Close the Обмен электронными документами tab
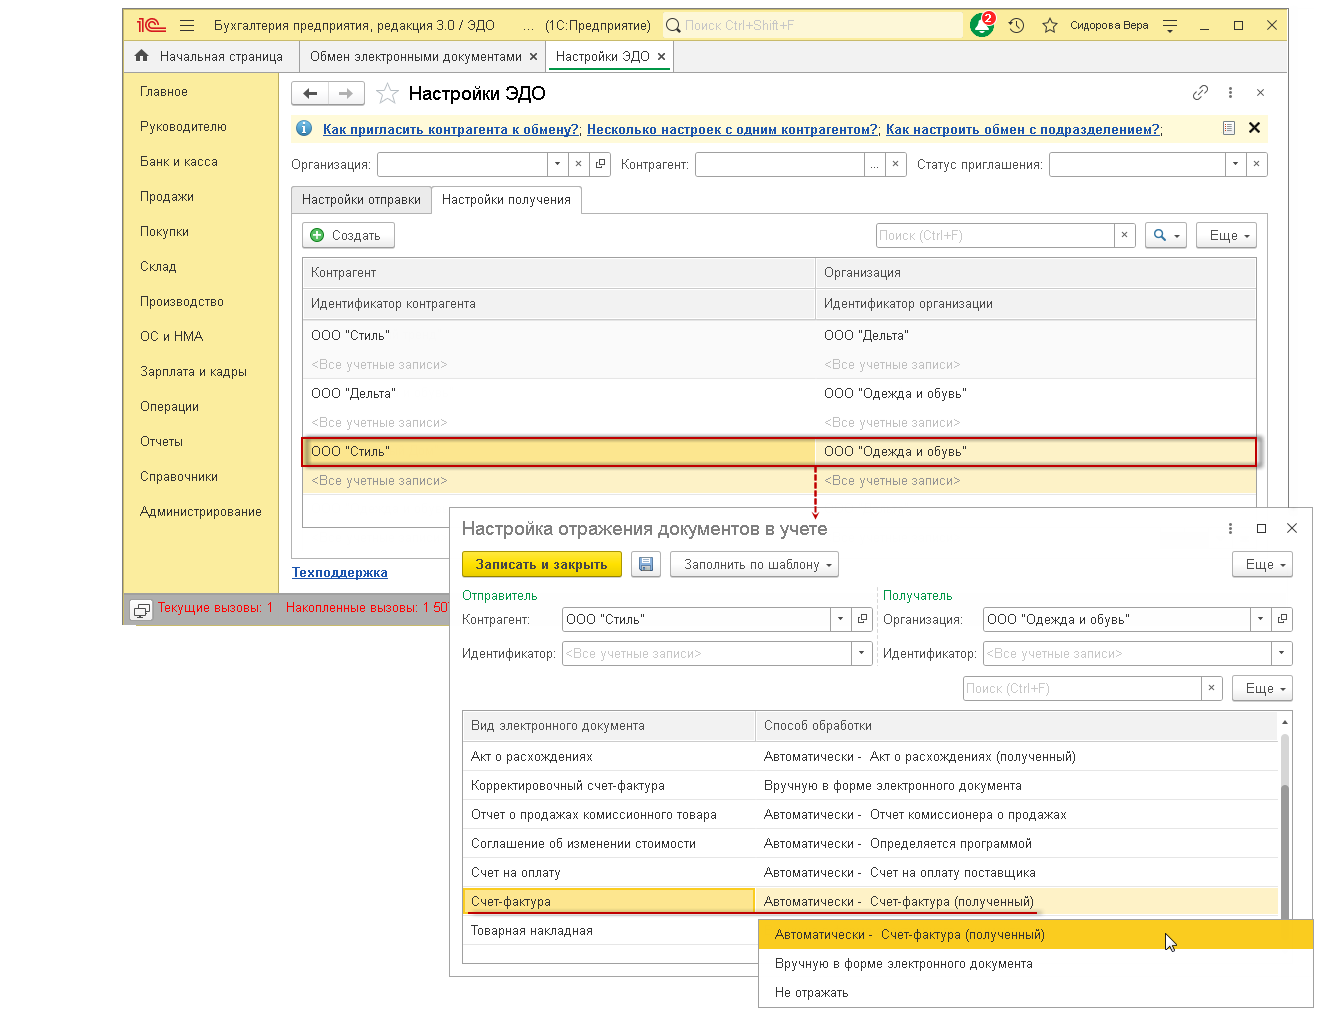1319x1010 pixels. coord(533,57)
